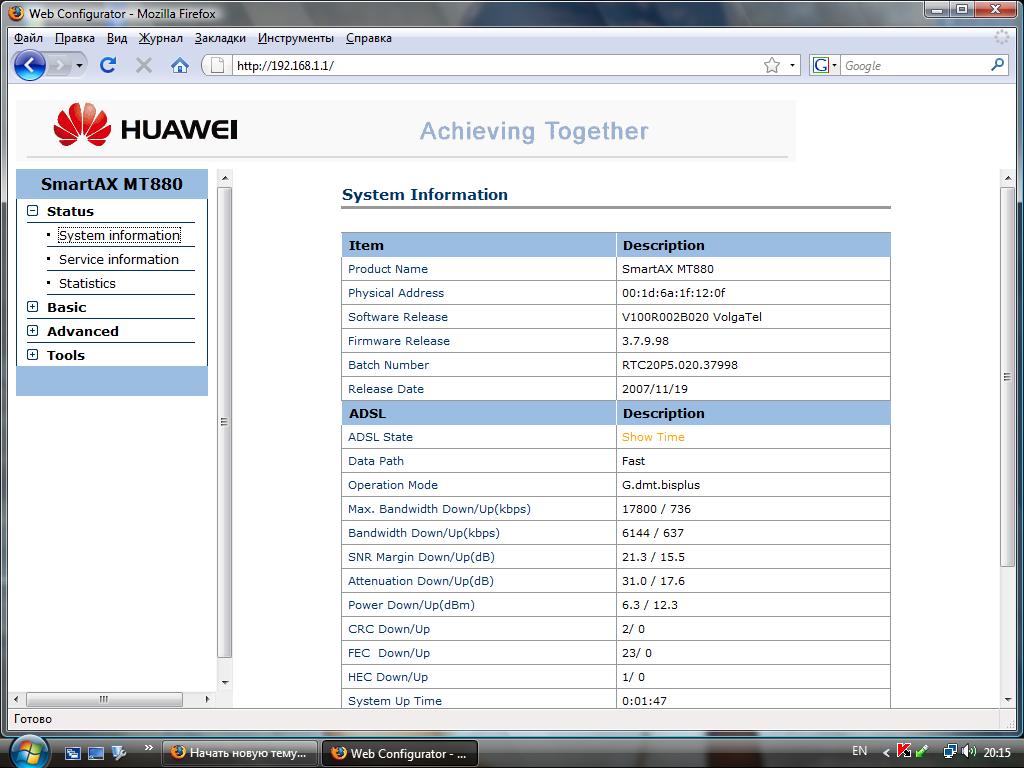1024x768 pixels.
Task: Click the main page vertical scrollbar thumb
Action: (1007, 377)
